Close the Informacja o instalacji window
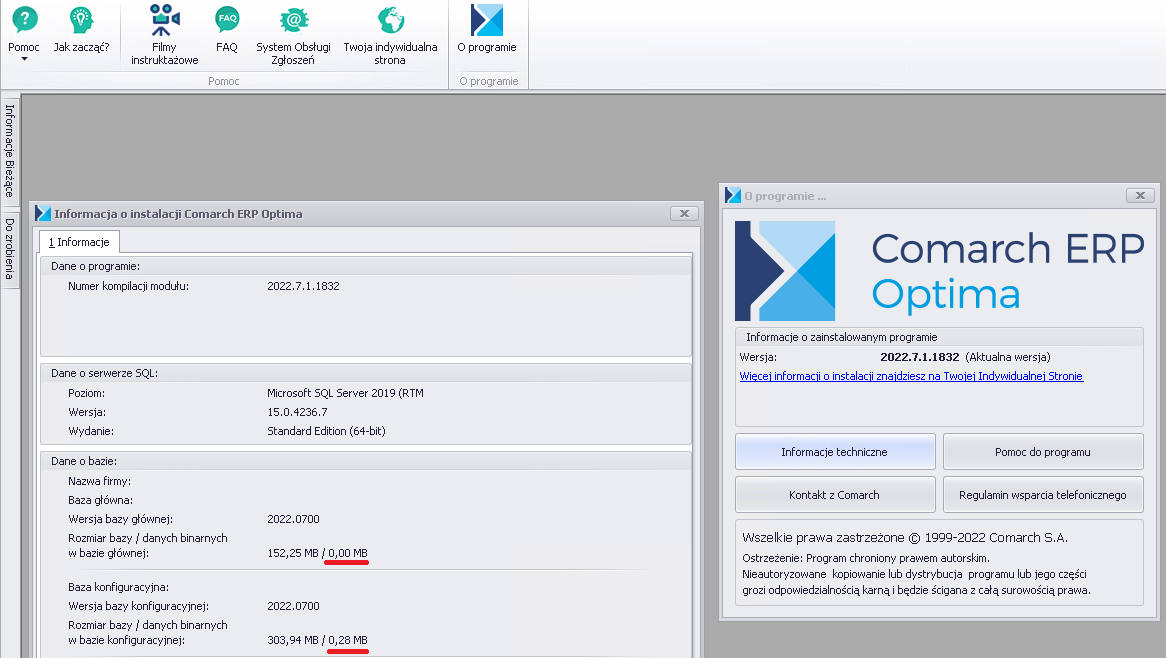The image size is (1166, 658). pos(684,213)
